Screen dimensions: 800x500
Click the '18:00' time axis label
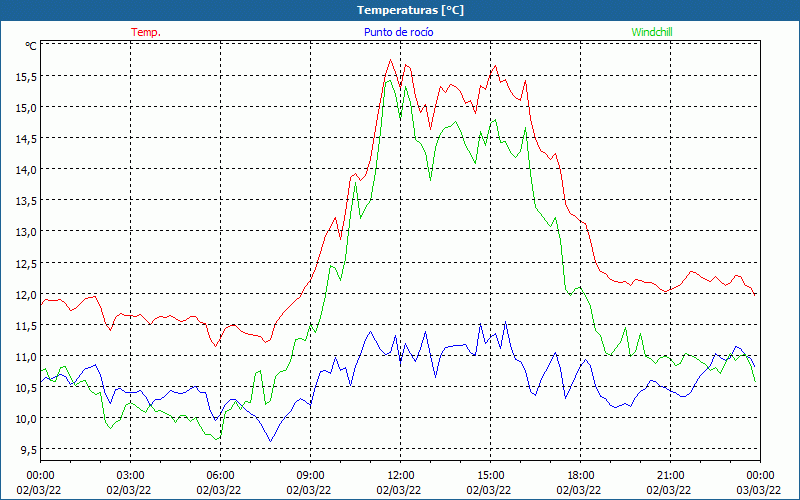pos(580,476)
